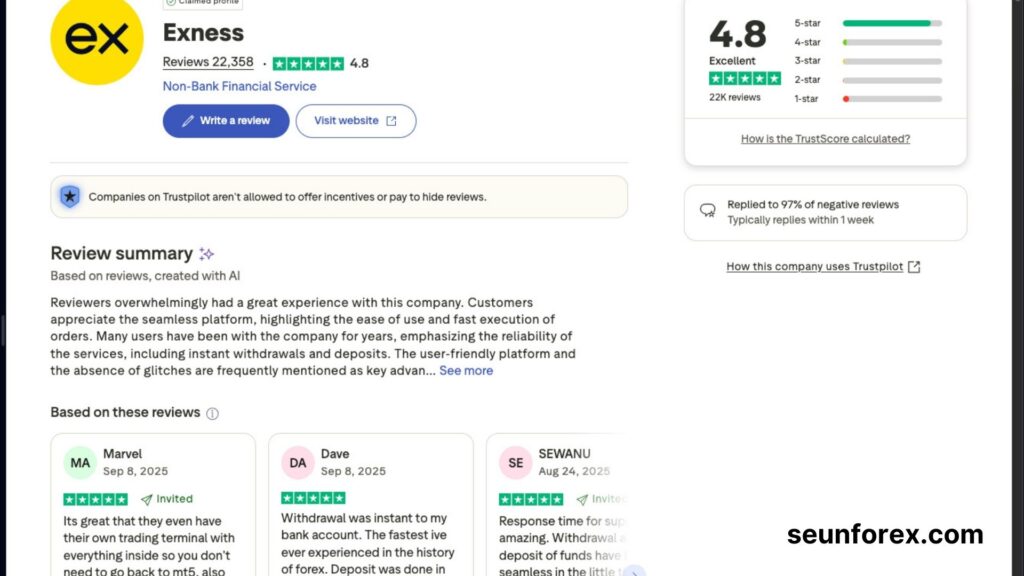Filter reviews by 1-star rating

867,99
